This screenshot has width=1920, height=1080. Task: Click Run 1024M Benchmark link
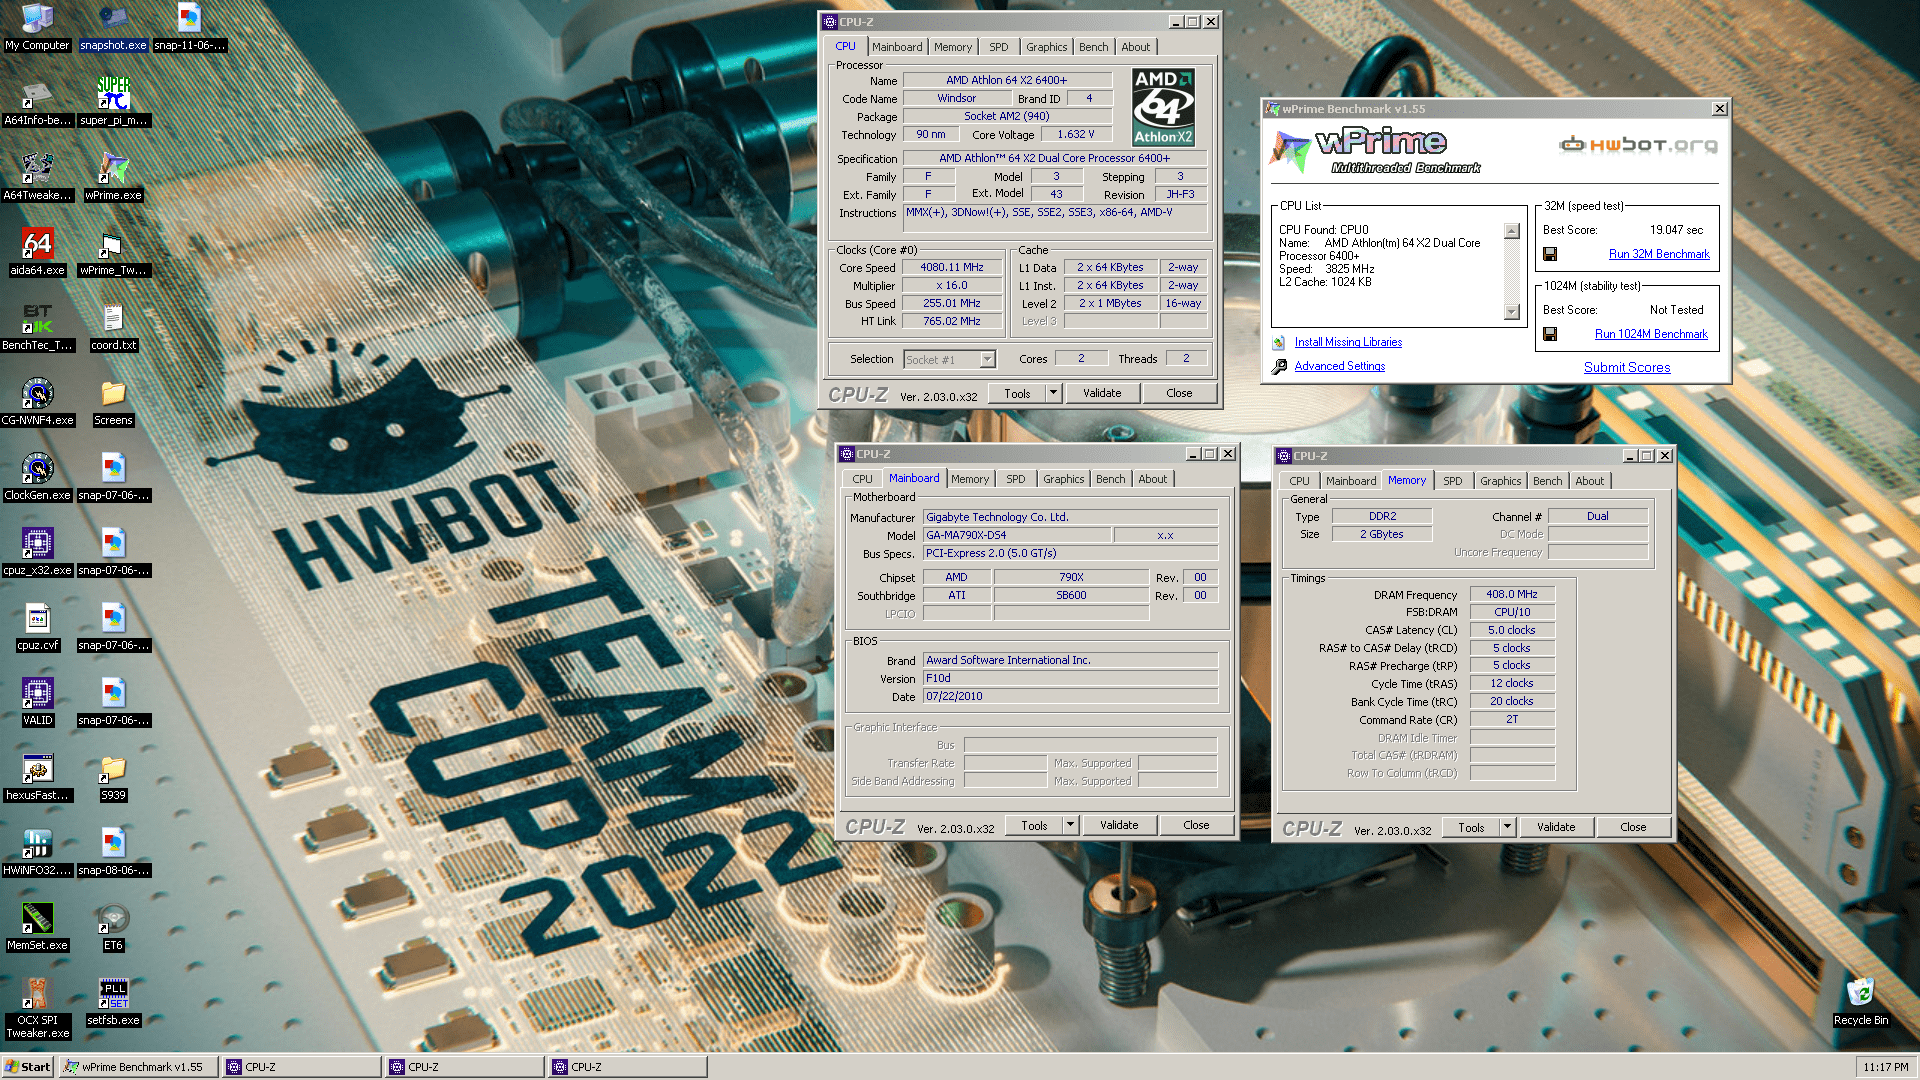1651,334
